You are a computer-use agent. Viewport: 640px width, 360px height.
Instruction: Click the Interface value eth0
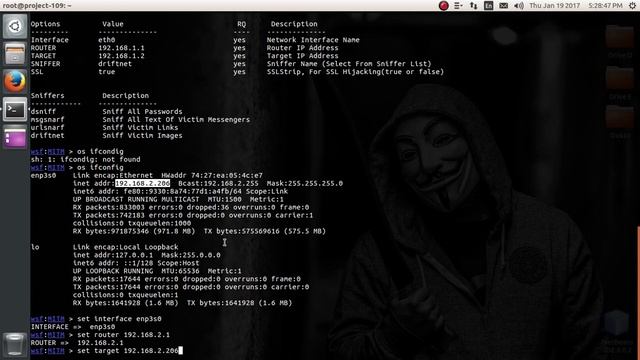(107, 40)
